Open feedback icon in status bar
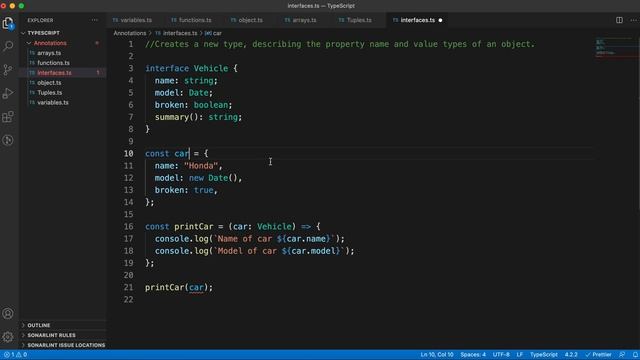640x360 pixels. coord(622,355)
